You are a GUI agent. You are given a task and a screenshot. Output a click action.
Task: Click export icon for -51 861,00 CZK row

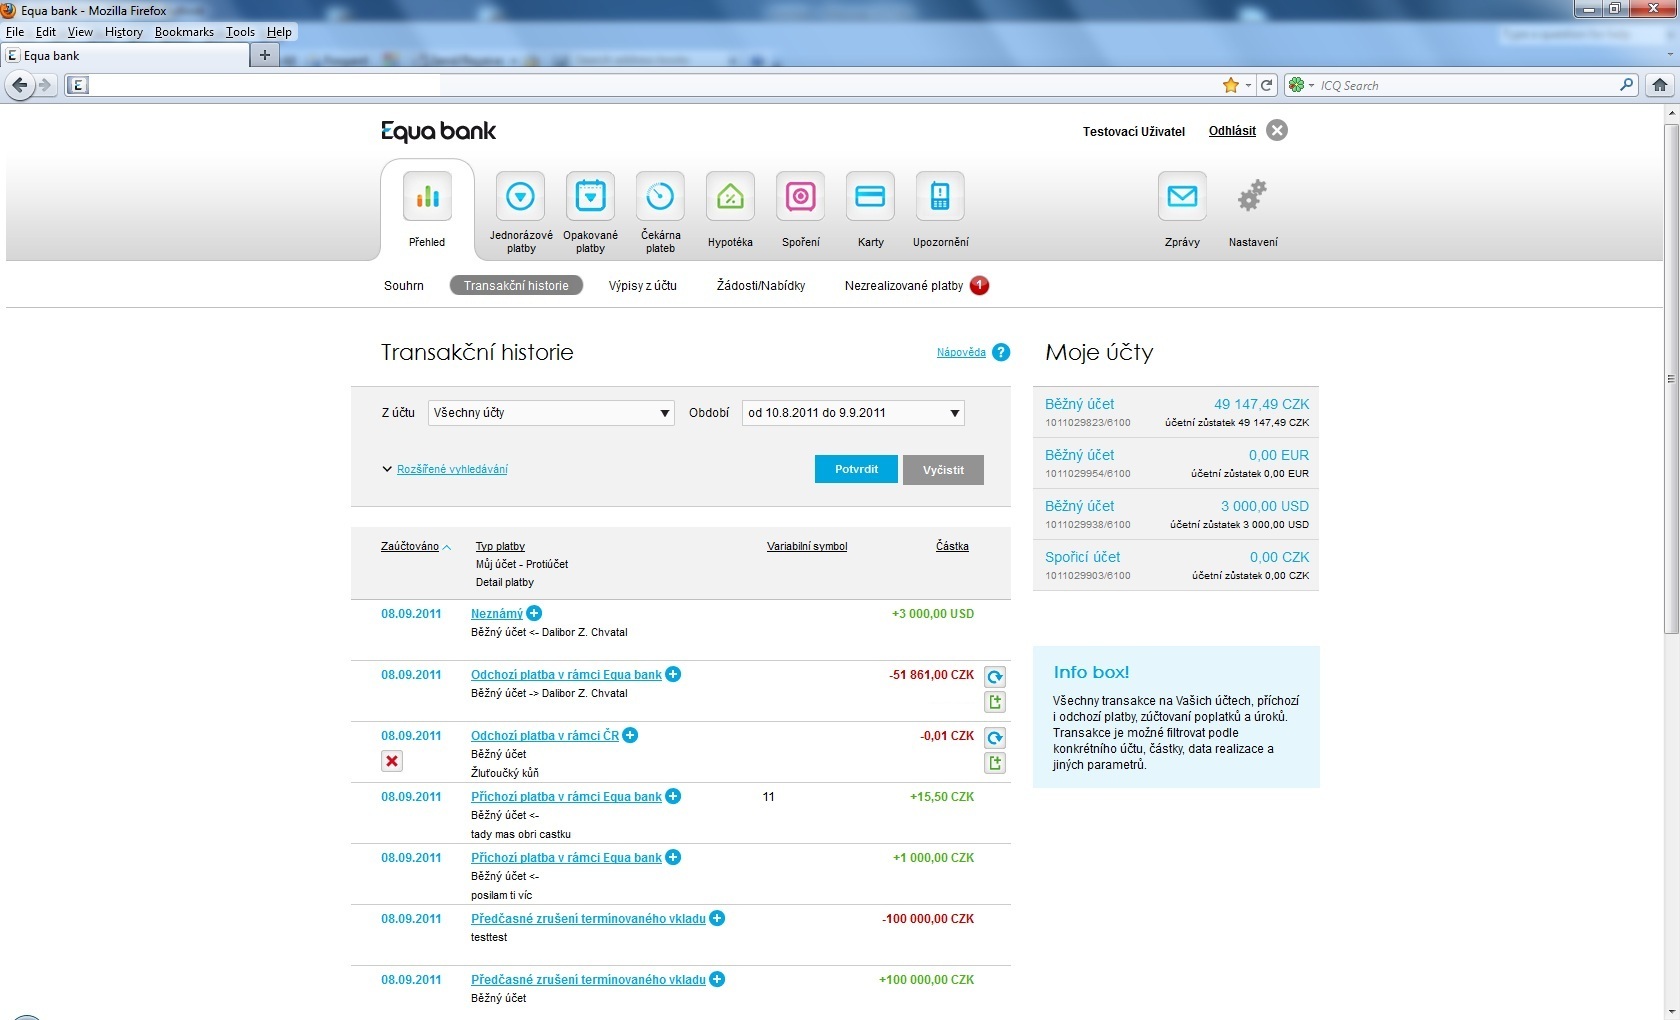point(995,702)
